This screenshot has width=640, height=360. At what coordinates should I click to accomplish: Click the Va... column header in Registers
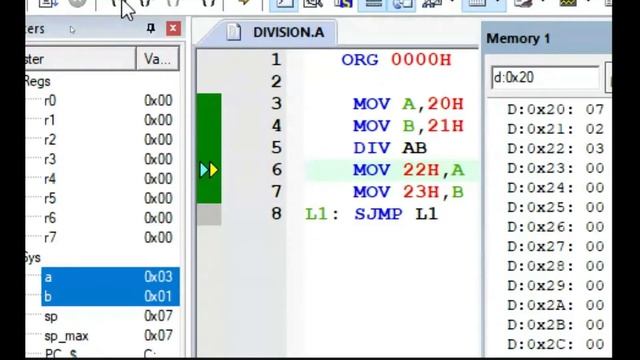tap(158, 59)
